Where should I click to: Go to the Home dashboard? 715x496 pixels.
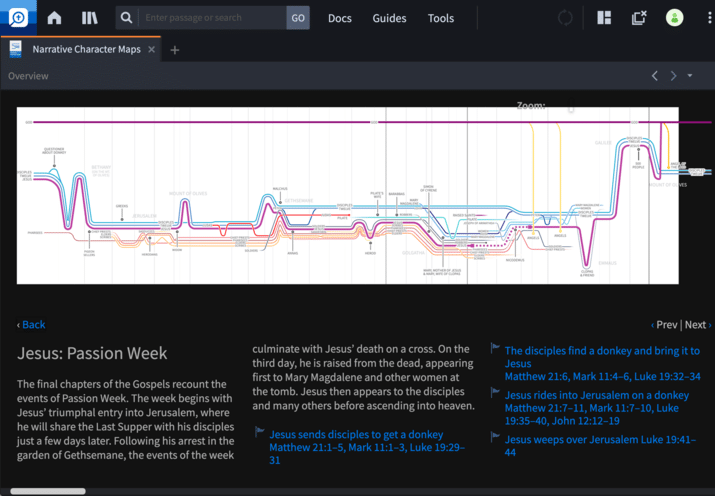(54, 18)
